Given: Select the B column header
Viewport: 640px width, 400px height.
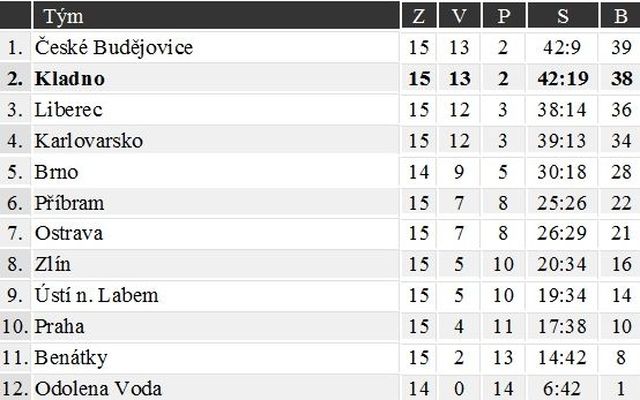Looking at the screenshot, I should tap(620, 16).
